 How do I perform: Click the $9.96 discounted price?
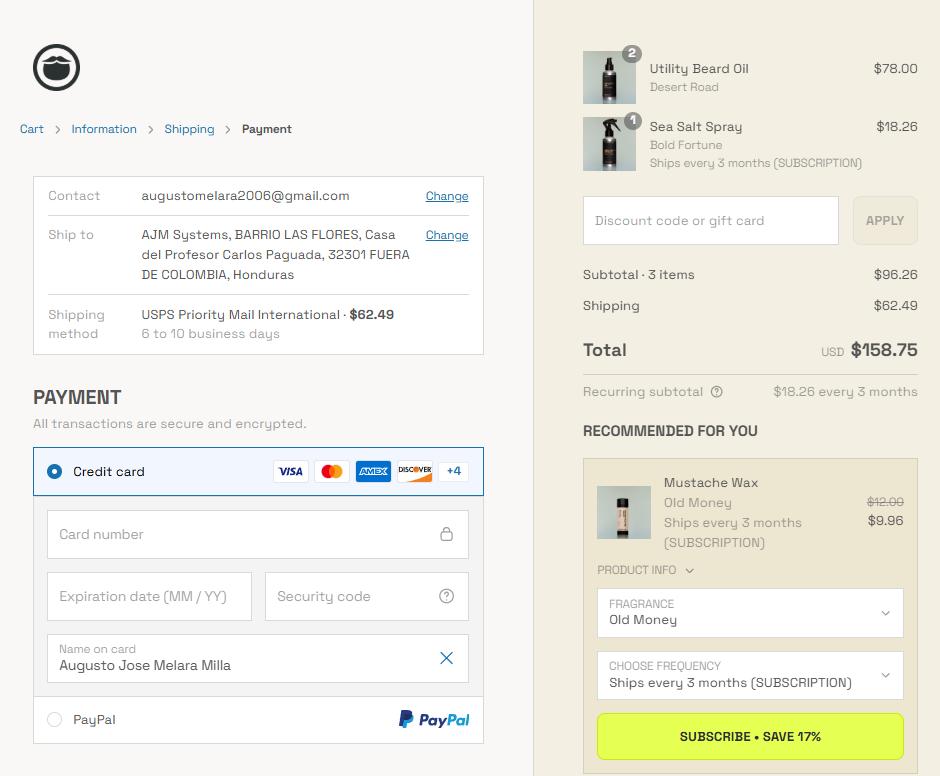885,521
